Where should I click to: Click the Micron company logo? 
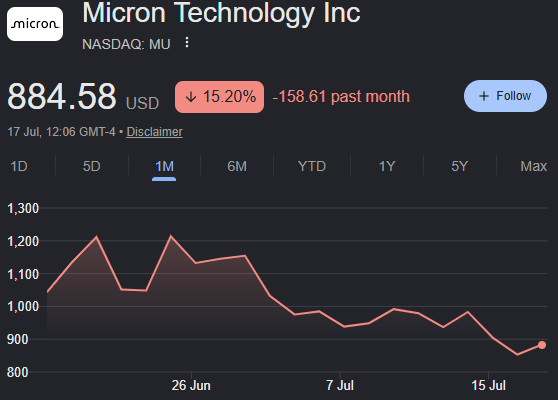point(35,24)
